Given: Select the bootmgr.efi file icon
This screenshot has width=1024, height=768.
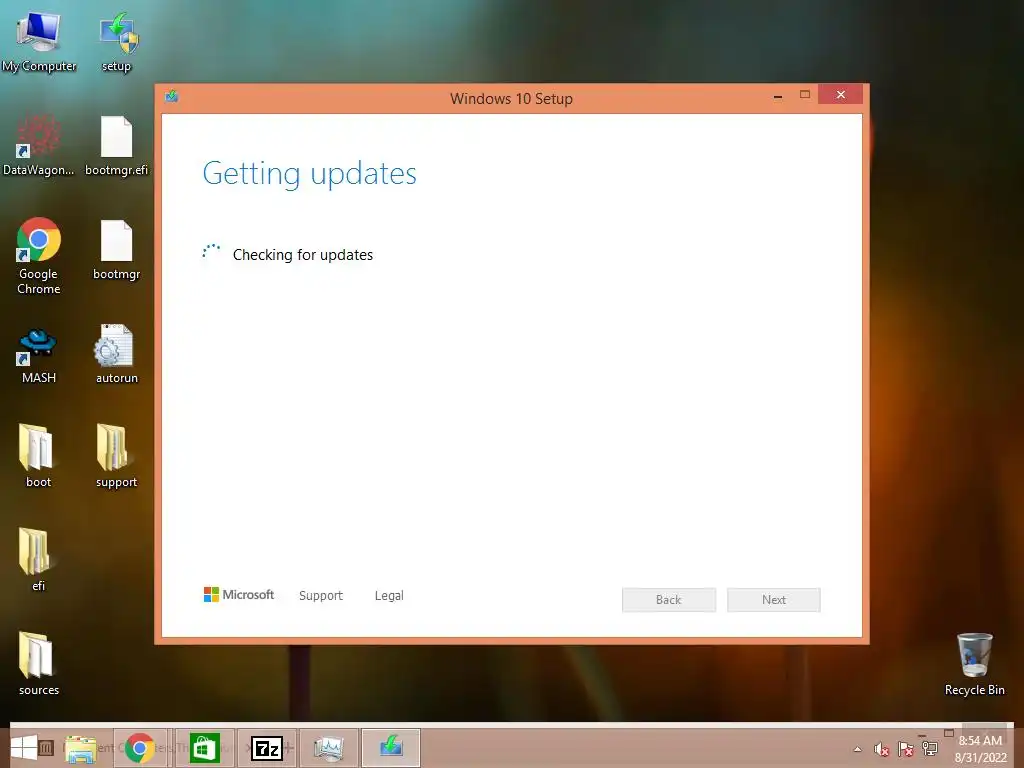Looking at the screenshot, I should tap(117, 146).
